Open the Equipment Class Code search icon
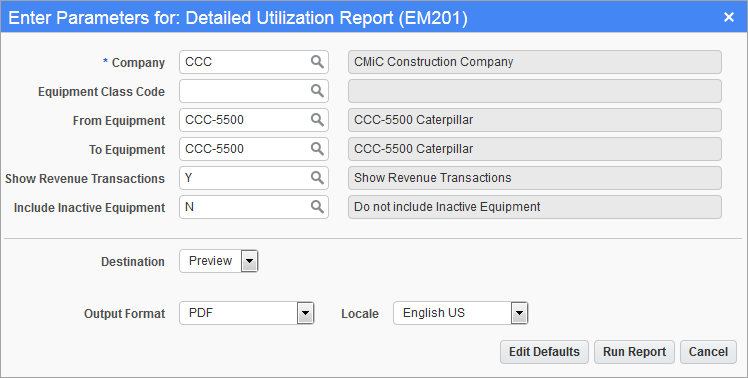This screenshot has height=378, width=748. 317,91
